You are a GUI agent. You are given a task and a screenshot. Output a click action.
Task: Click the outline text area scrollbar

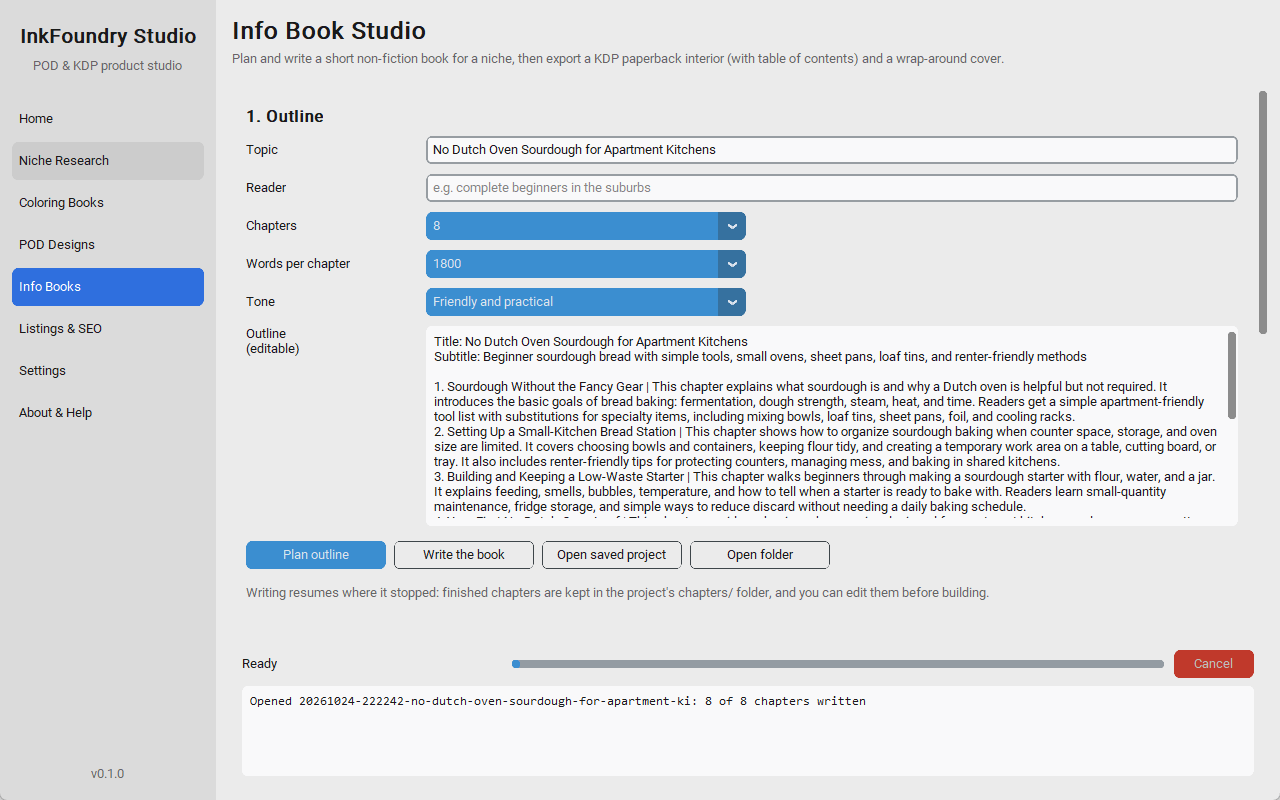(1231, 375)
